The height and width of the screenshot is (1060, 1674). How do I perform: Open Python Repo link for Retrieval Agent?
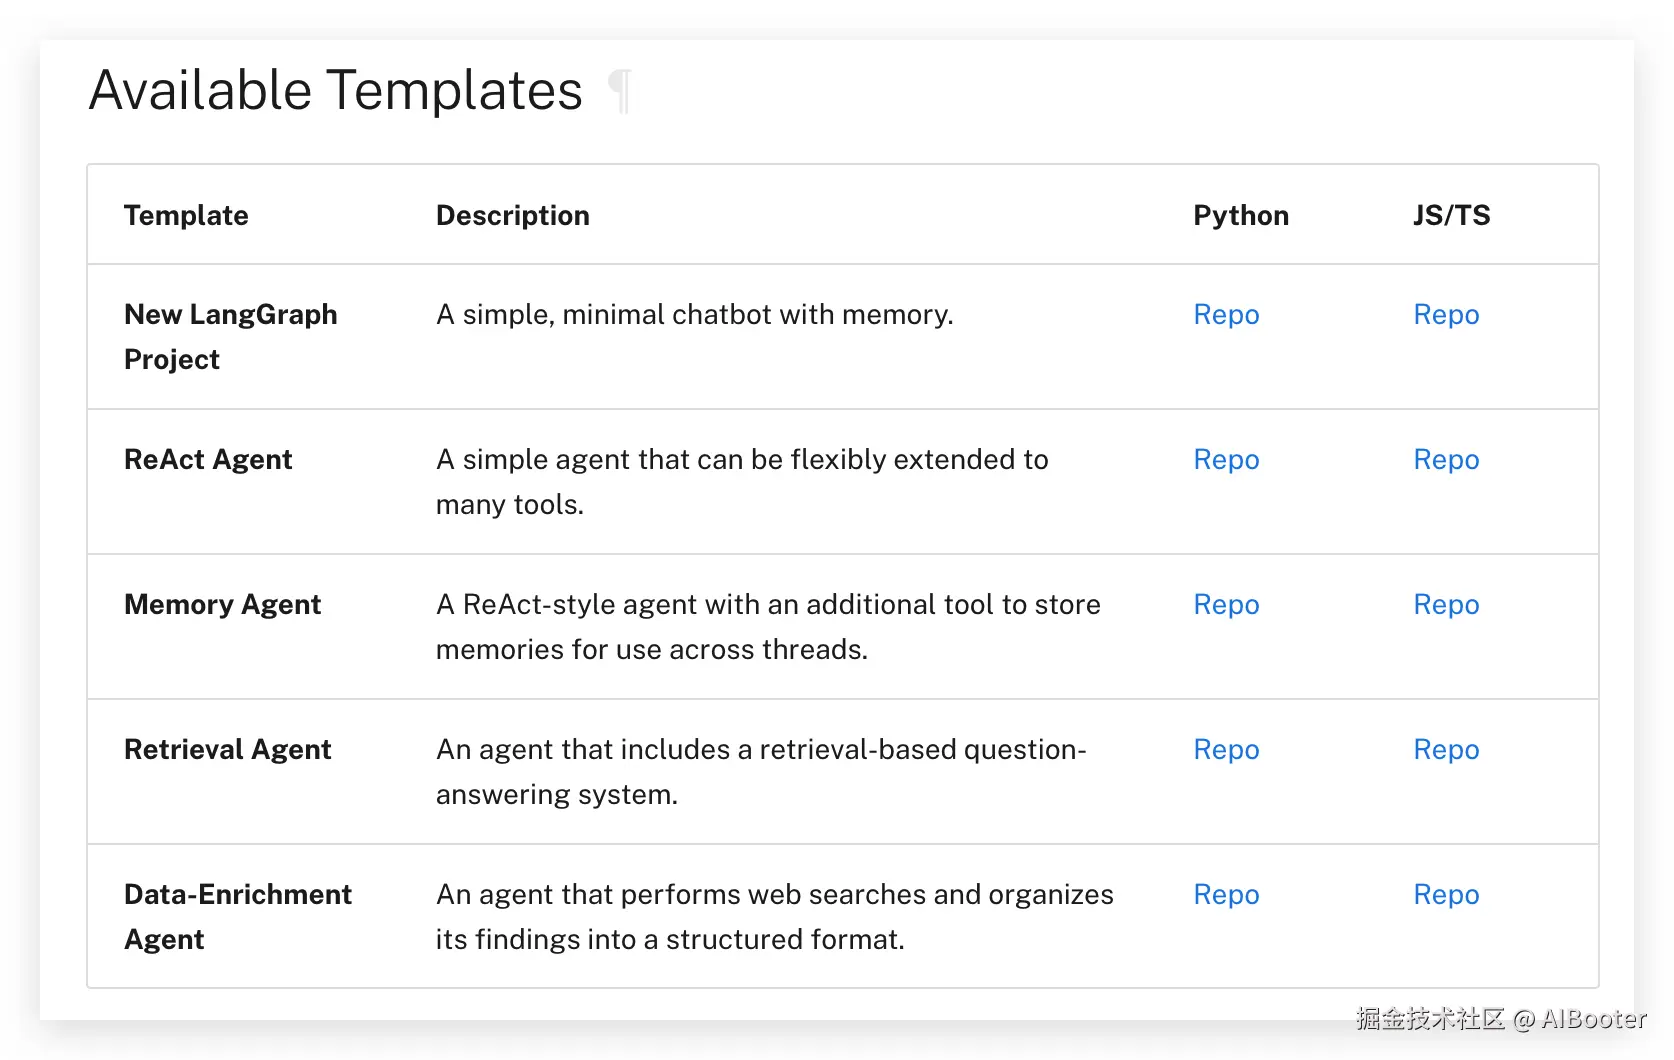(x=1226, y=750)
